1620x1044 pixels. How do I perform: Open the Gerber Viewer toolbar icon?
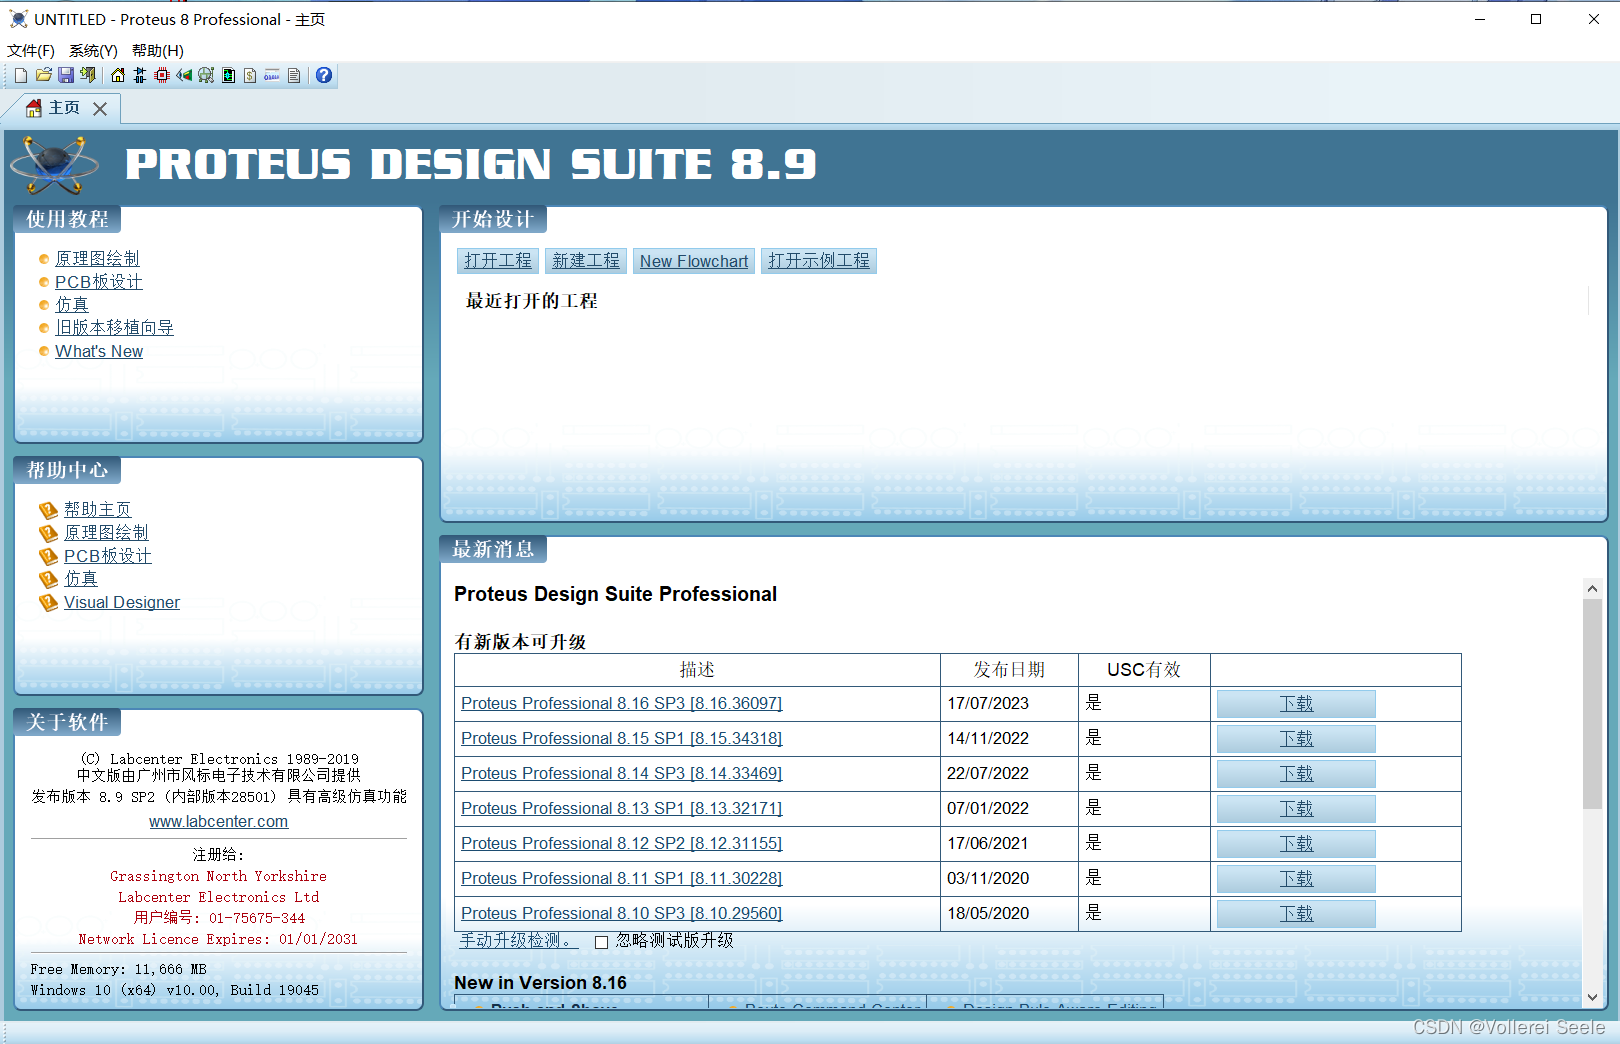click(206, 75)
